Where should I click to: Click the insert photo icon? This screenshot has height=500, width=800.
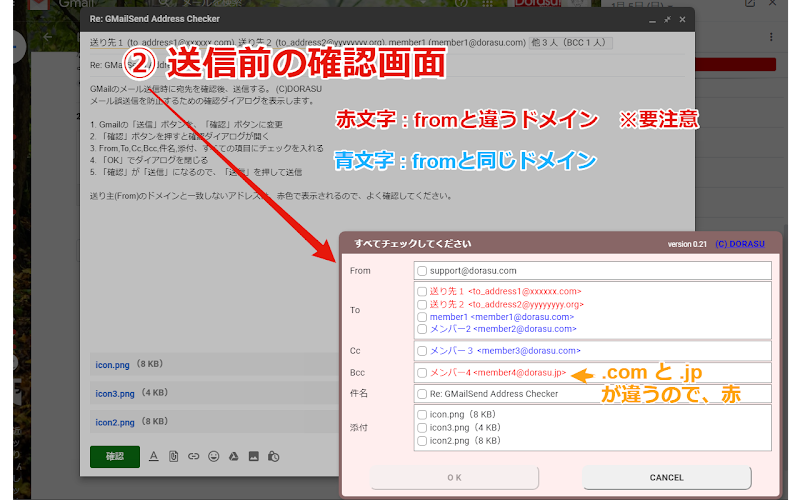point(254,457)
